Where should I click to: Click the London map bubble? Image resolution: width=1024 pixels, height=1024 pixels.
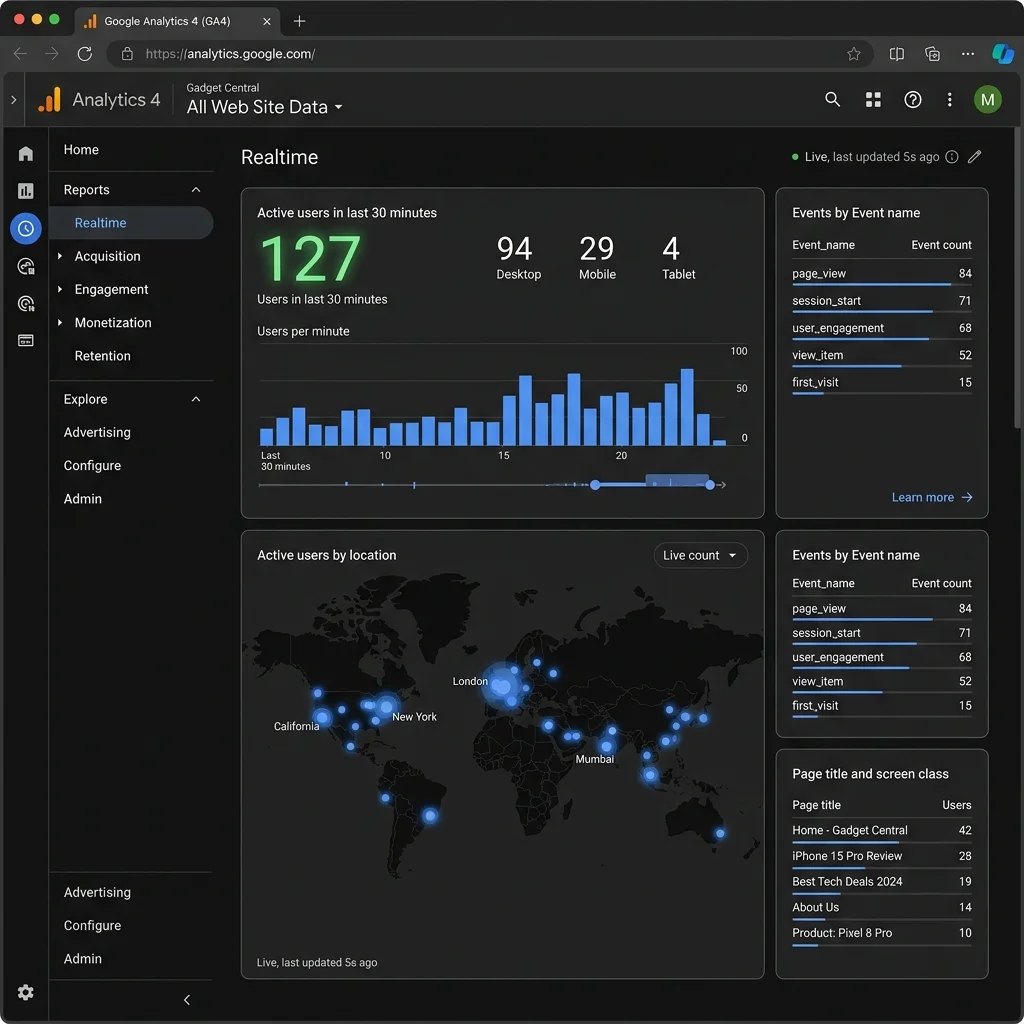click(x=502, y=686)
